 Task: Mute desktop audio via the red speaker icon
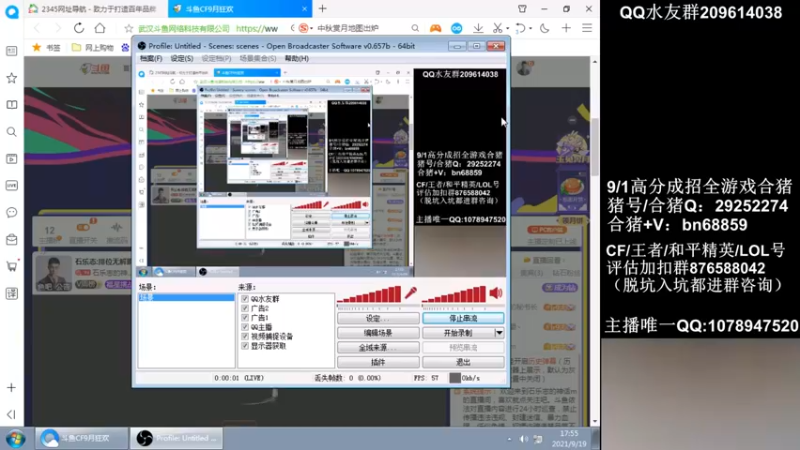tap(496, 293)
